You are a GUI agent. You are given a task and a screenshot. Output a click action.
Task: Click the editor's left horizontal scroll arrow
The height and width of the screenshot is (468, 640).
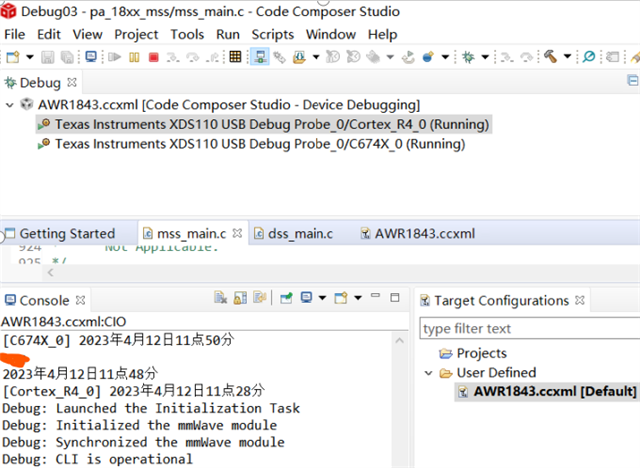51,273
